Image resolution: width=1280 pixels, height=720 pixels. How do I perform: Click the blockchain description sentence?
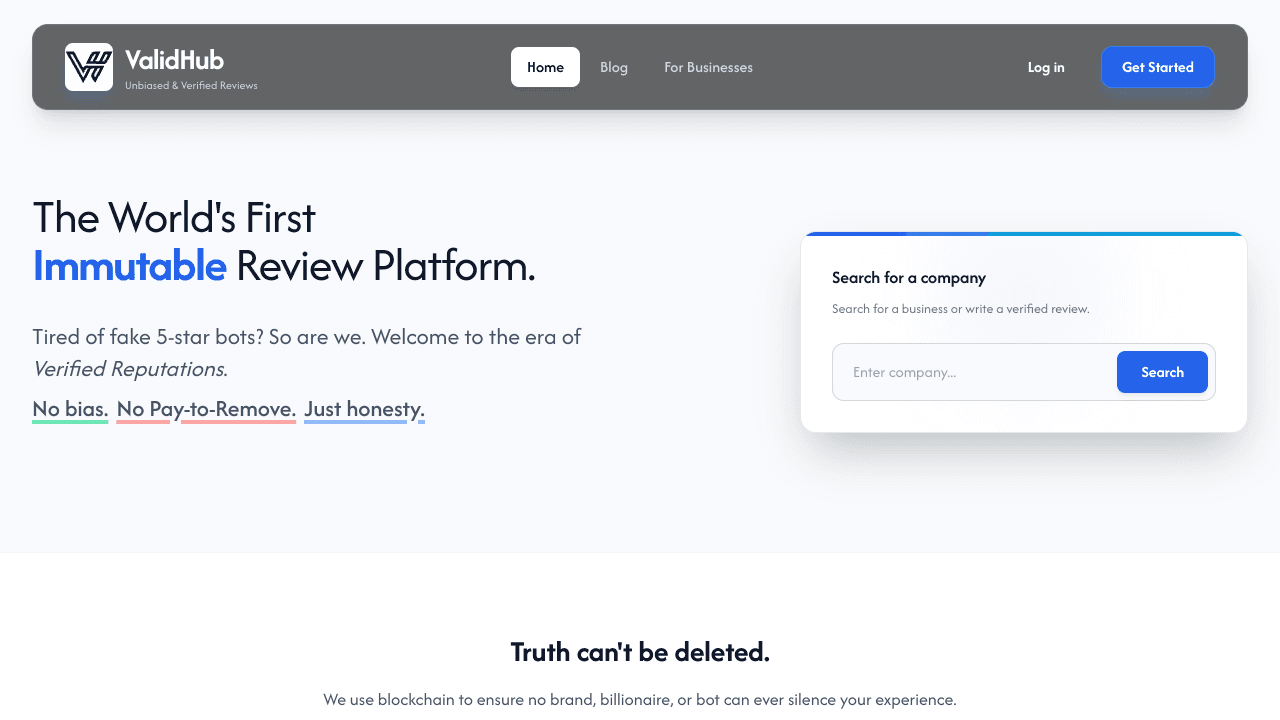(640, 699)
